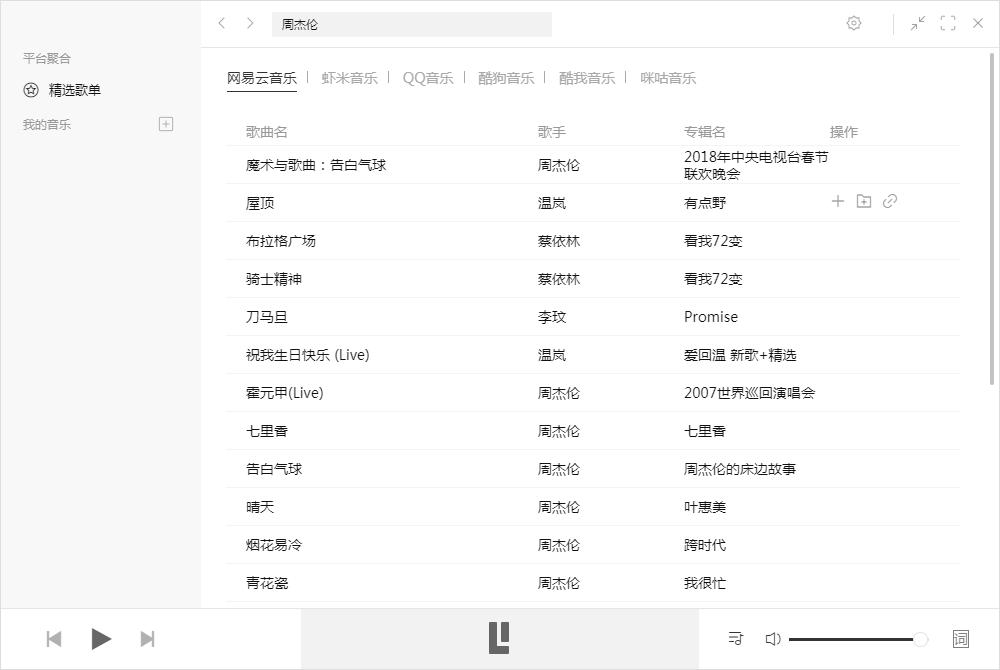Copy the song link for 屋顶
This screenshot has width=1000, height=670.
890,201
